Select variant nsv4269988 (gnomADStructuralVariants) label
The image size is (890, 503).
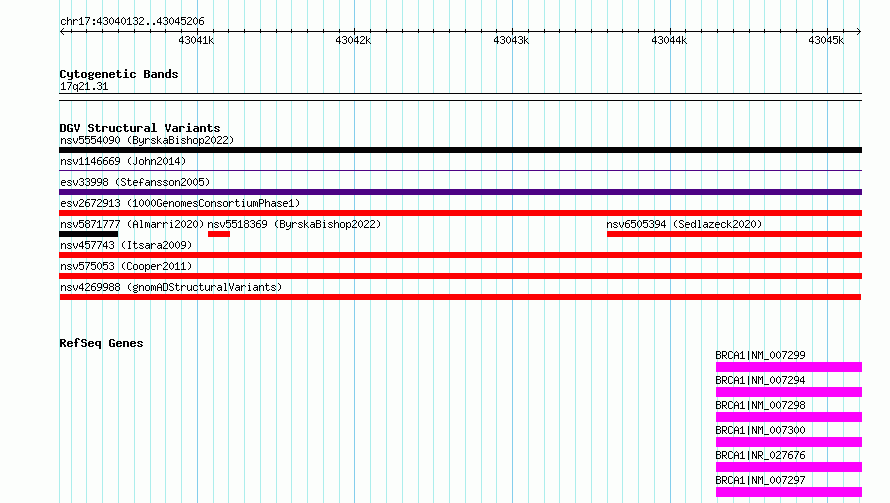171,287
